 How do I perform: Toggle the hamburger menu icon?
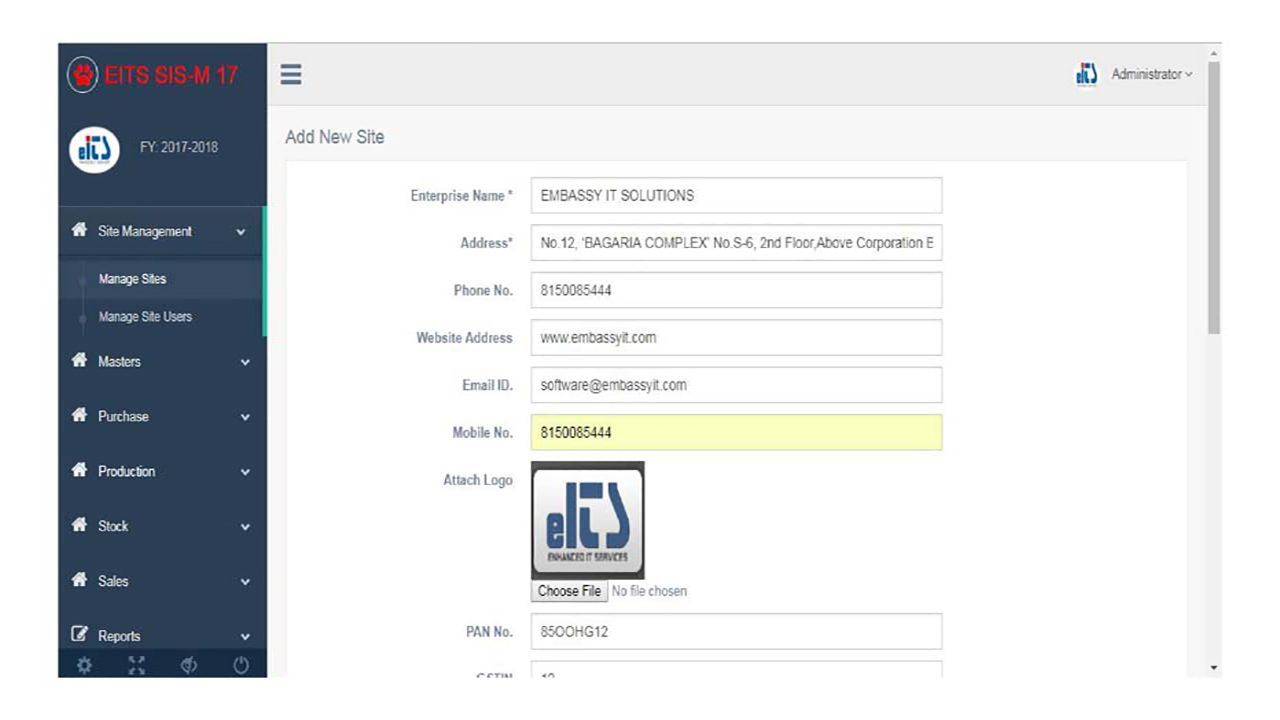[x=291, y=74]
